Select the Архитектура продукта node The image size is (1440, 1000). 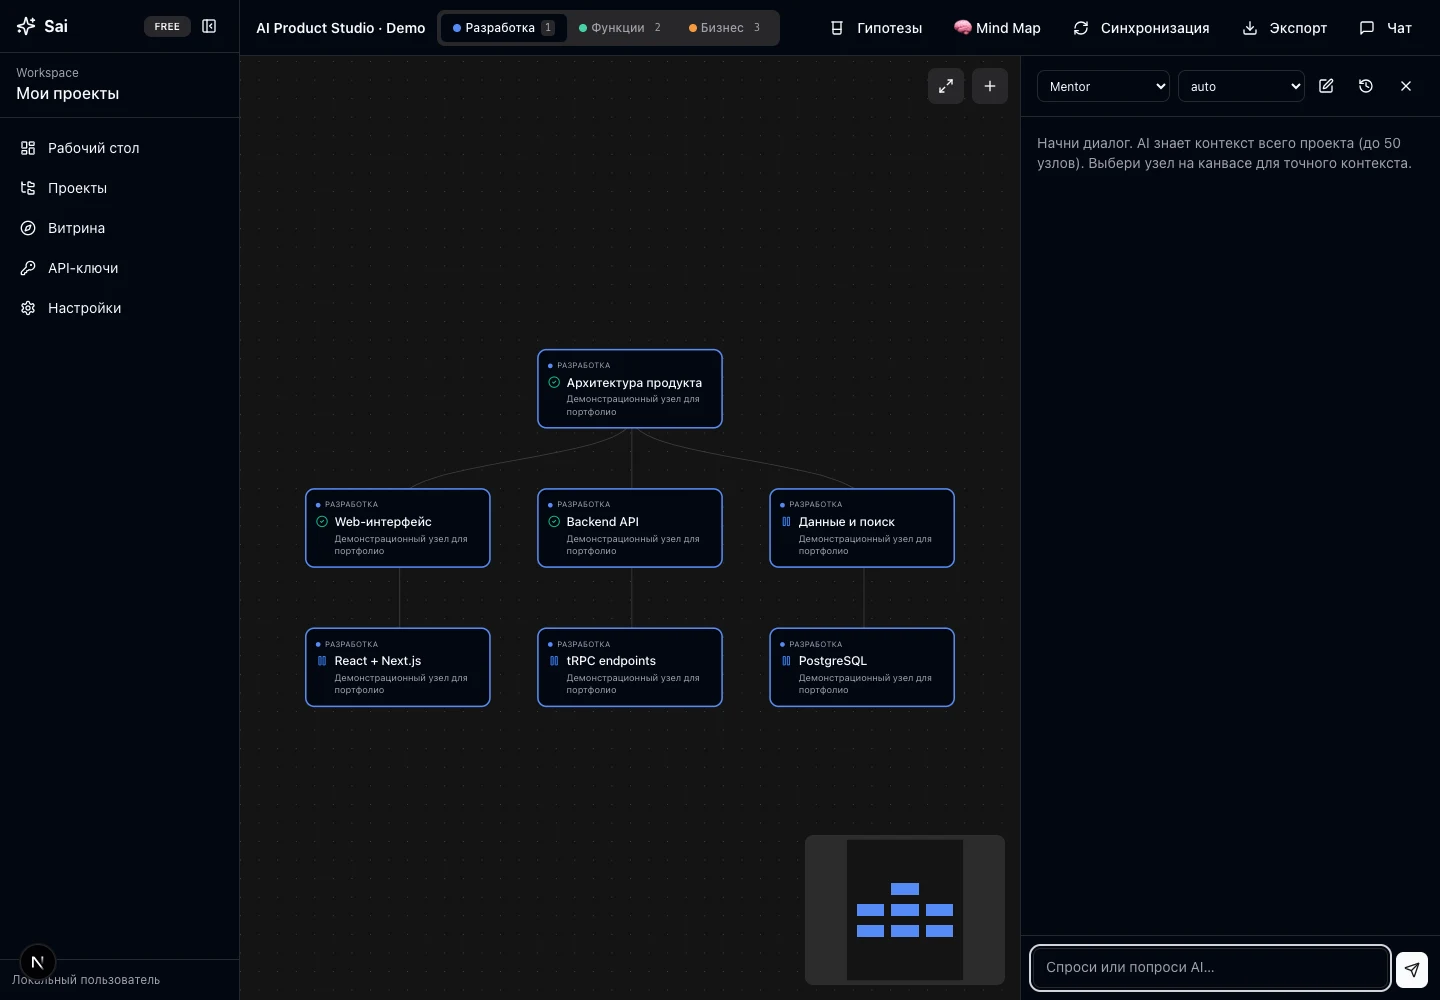pos(630,389)
